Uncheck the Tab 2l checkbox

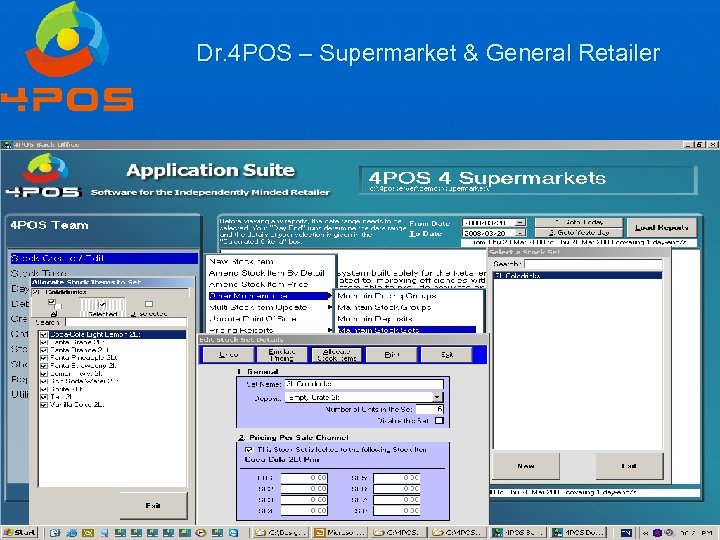click(x=44, y=397)
